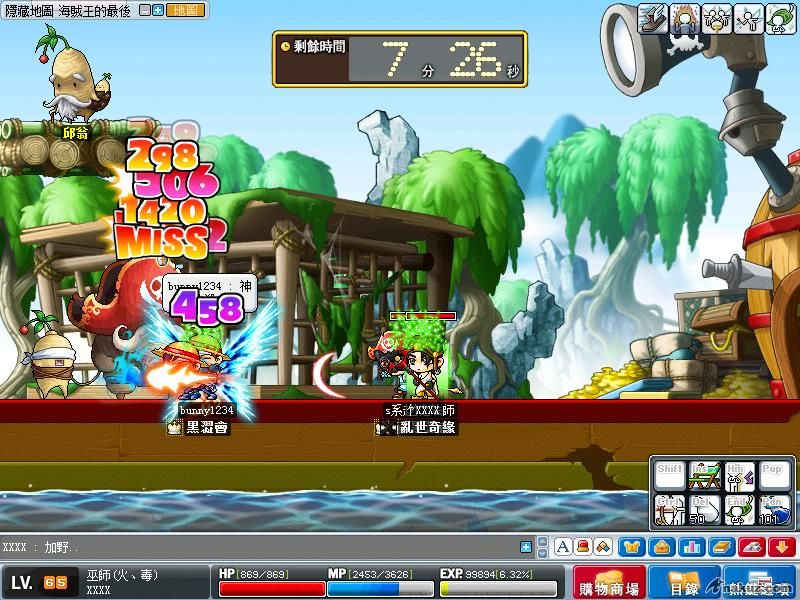
Task: Click the EXP value 99894[6.32%]
Action: [499, 574]
